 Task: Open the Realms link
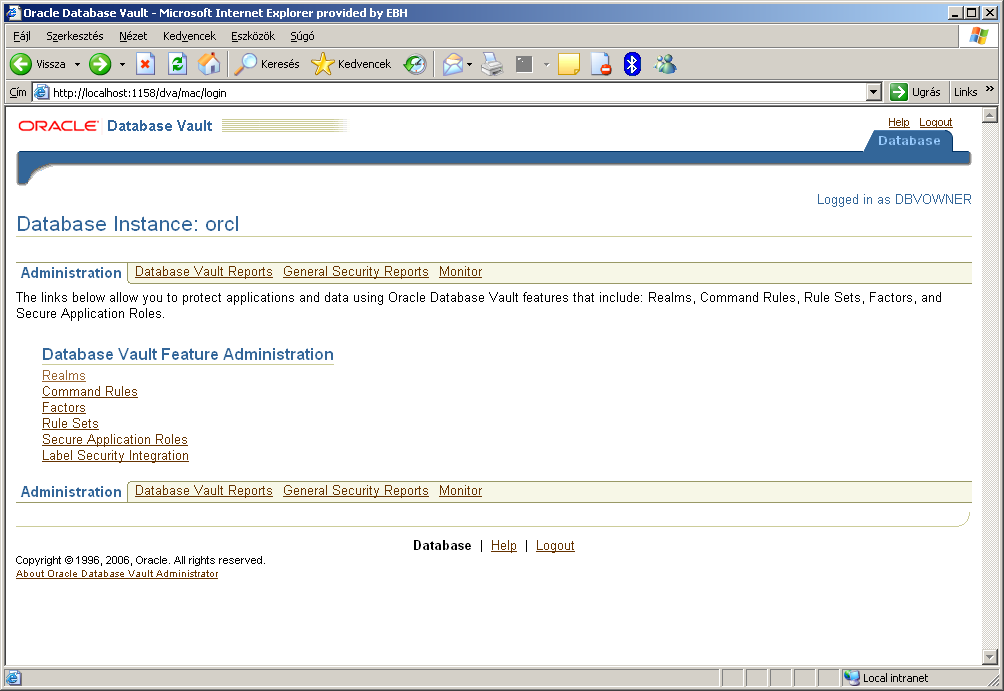tap(63, 375)
